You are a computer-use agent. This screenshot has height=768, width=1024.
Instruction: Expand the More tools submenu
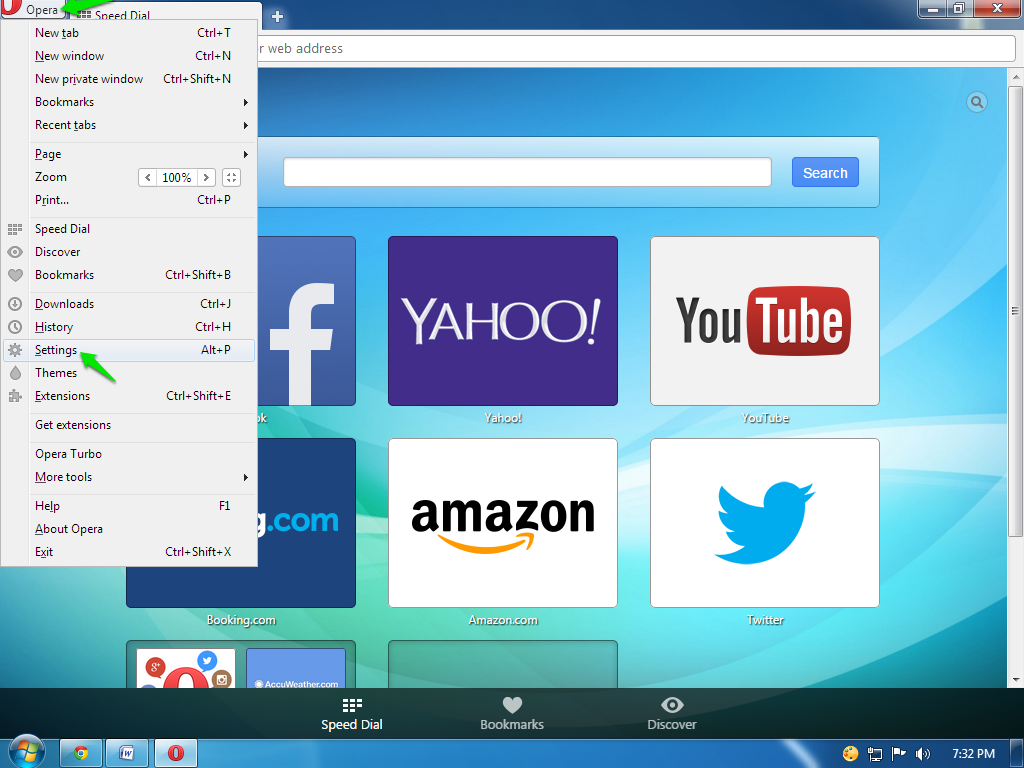pos(129,477)
